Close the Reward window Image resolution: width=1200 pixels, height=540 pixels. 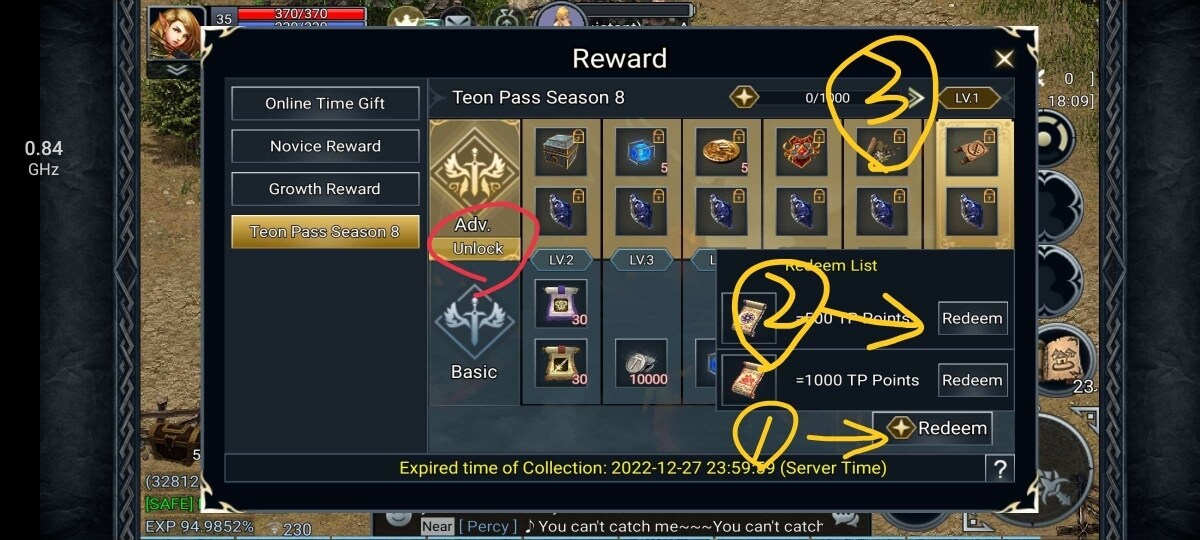(1004, 59)
